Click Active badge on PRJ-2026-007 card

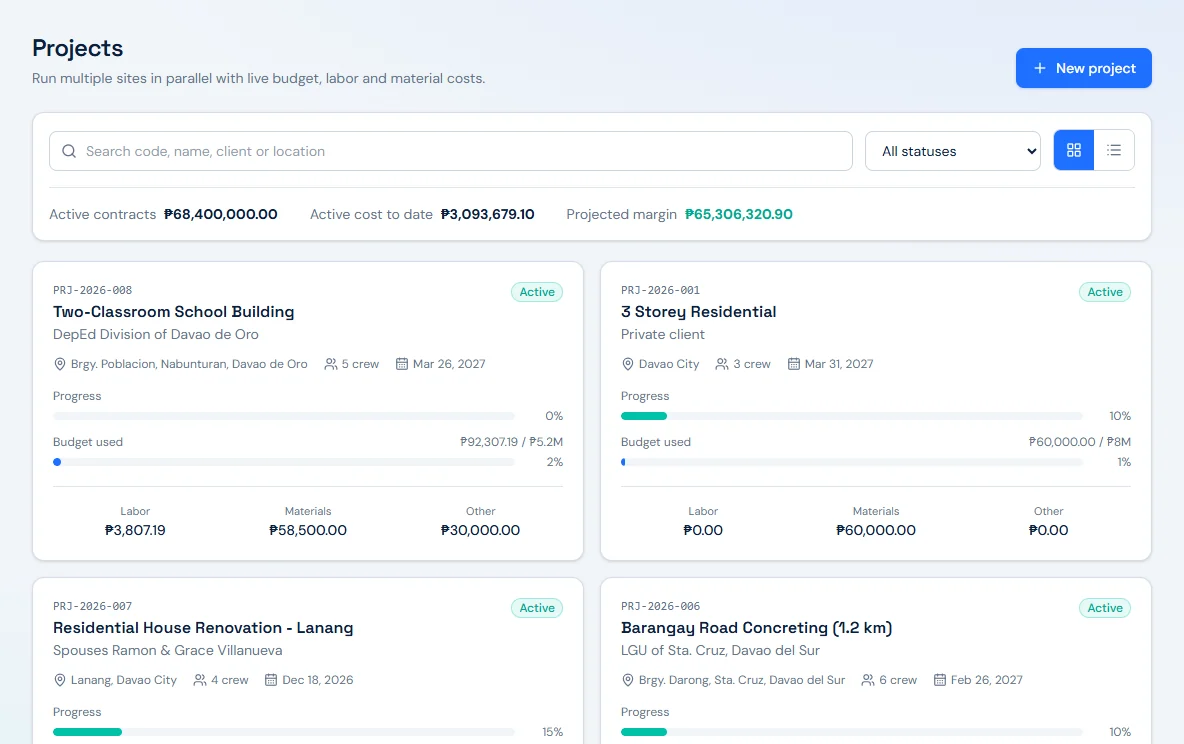(x=537, y=608)
